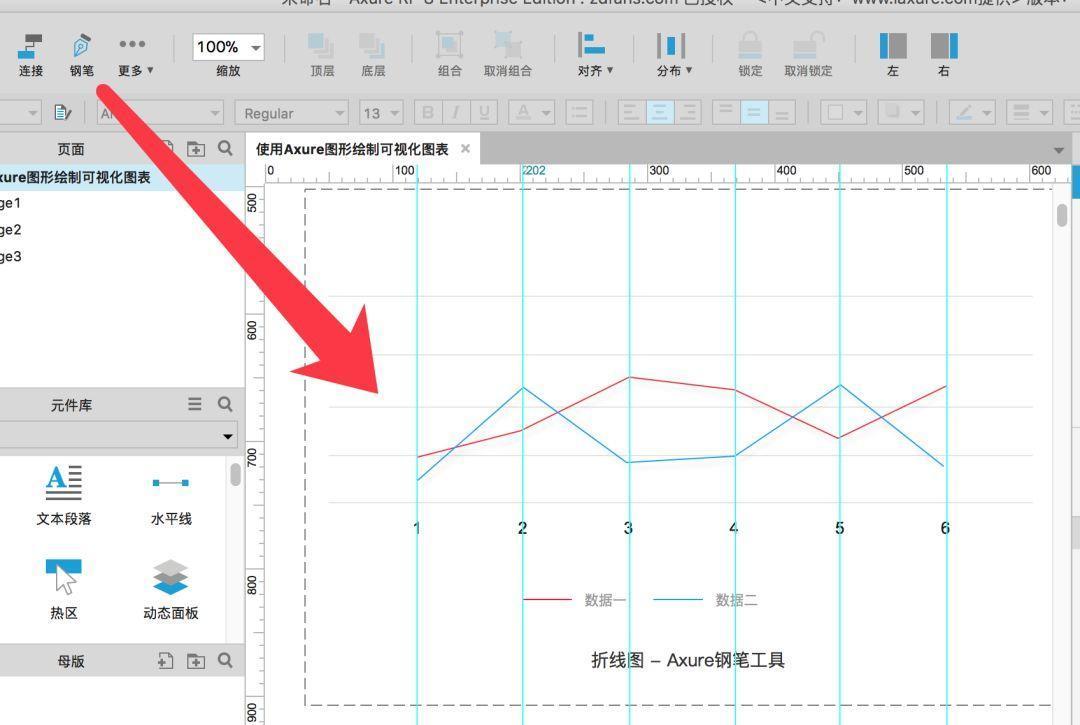1080x725 pixels.
Task: Open the 更多 tools dropdown
Action: click(x=134, y=55)
